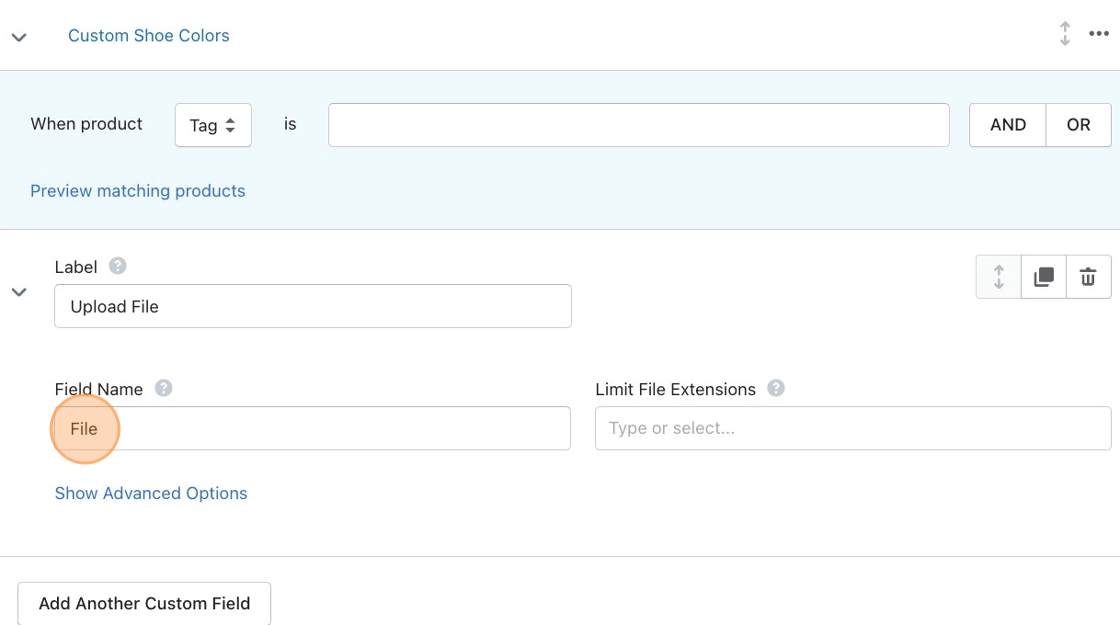Viewport: 1120px width, 625px height.
Task: Click the move field up/down icon
Action: [998, 277]
